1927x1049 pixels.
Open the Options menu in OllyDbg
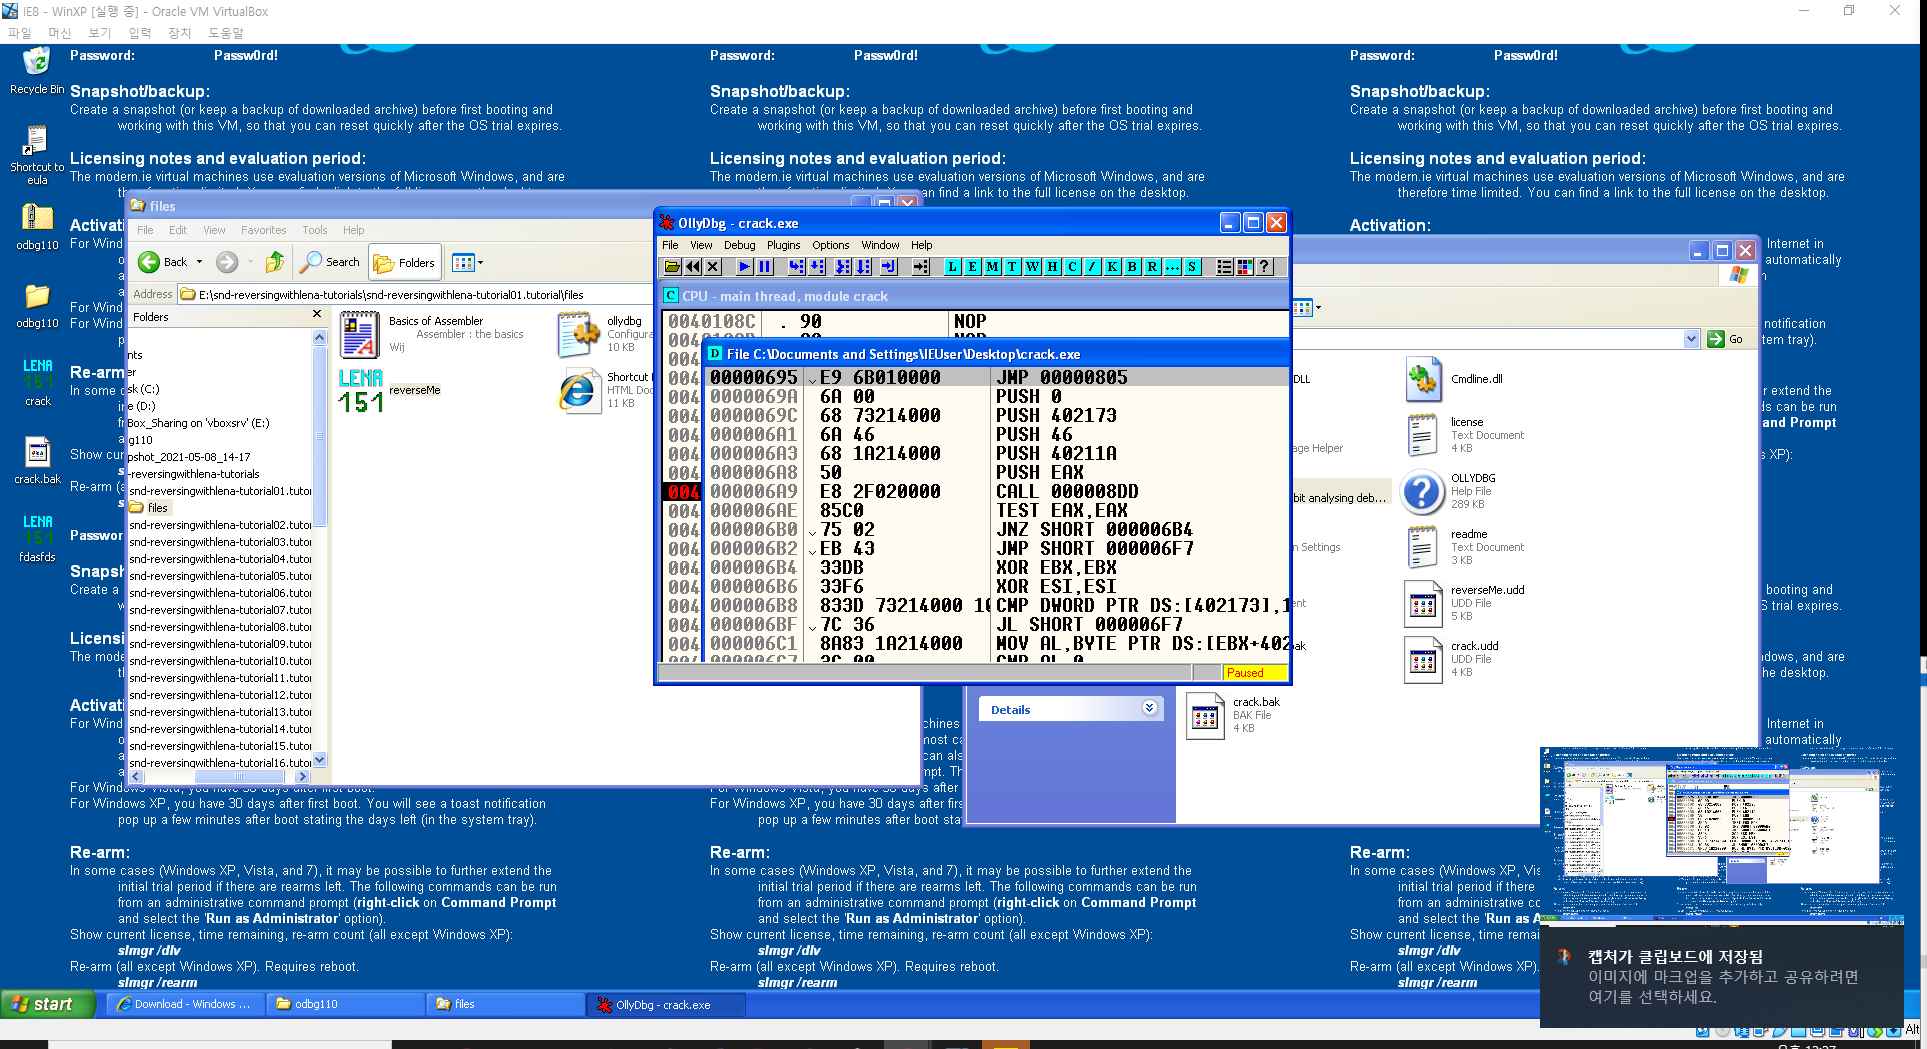(x=830, y=245)
